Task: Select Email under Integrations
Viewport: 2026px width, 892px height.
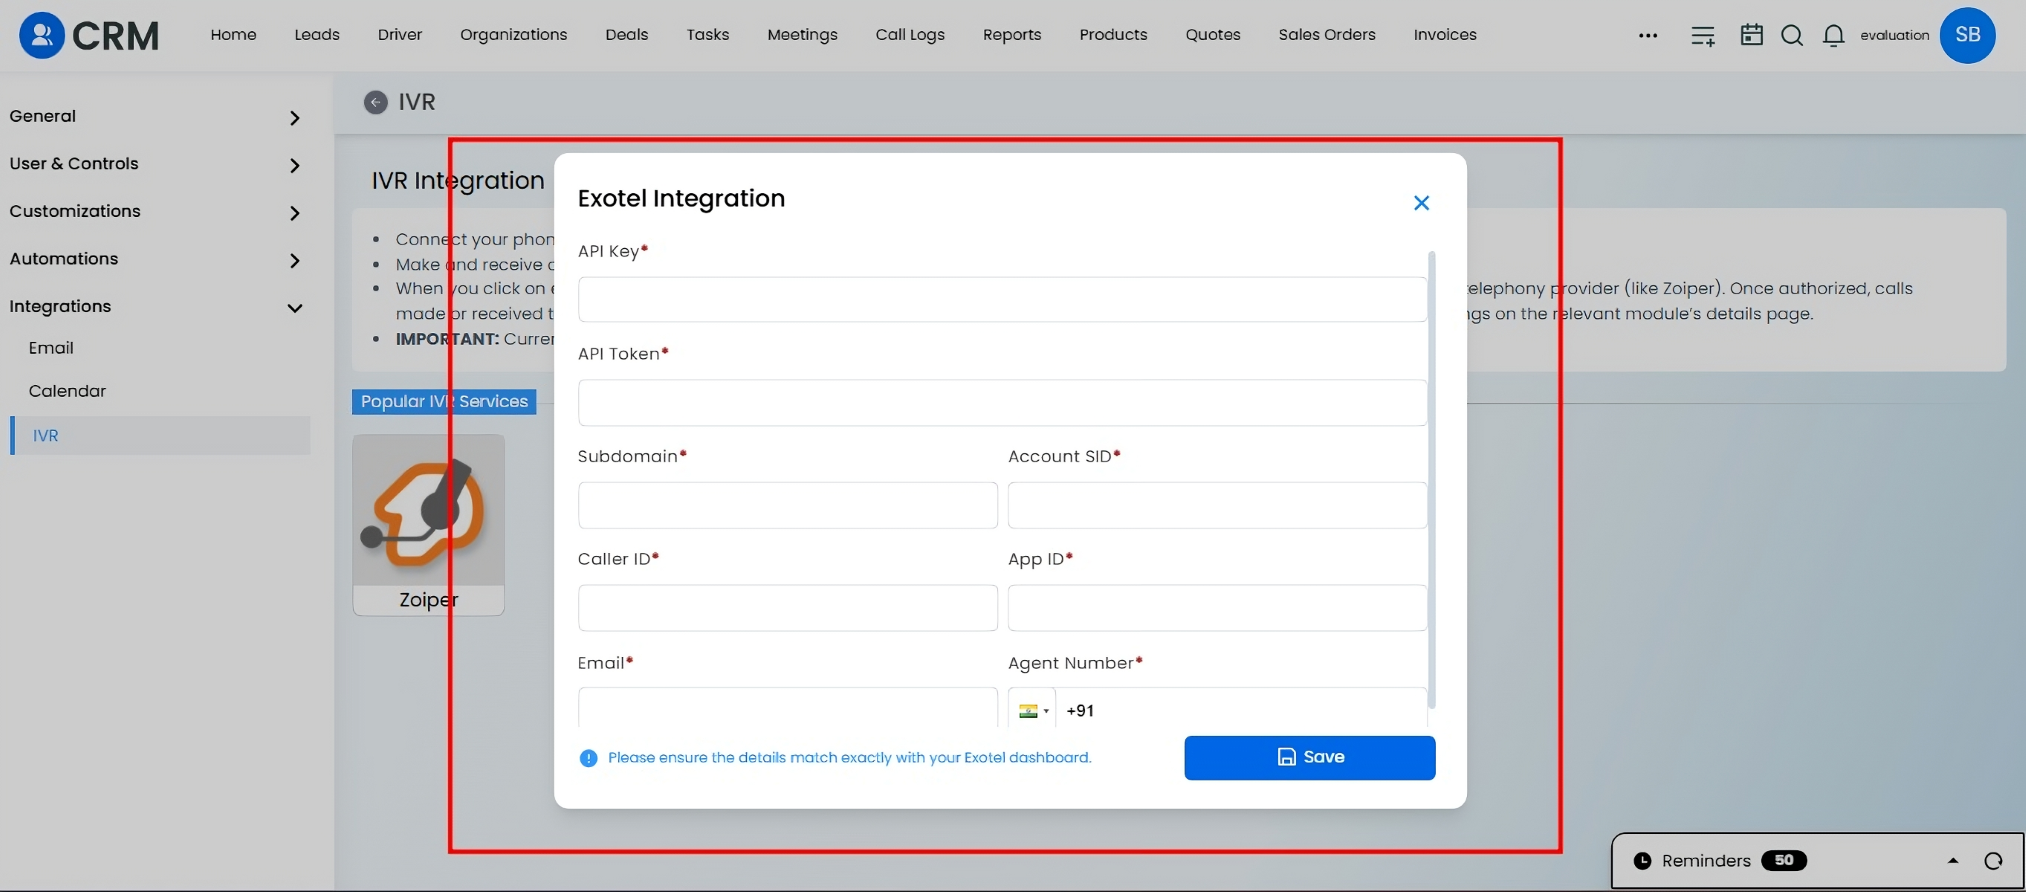Action: (x=51, y=348)
